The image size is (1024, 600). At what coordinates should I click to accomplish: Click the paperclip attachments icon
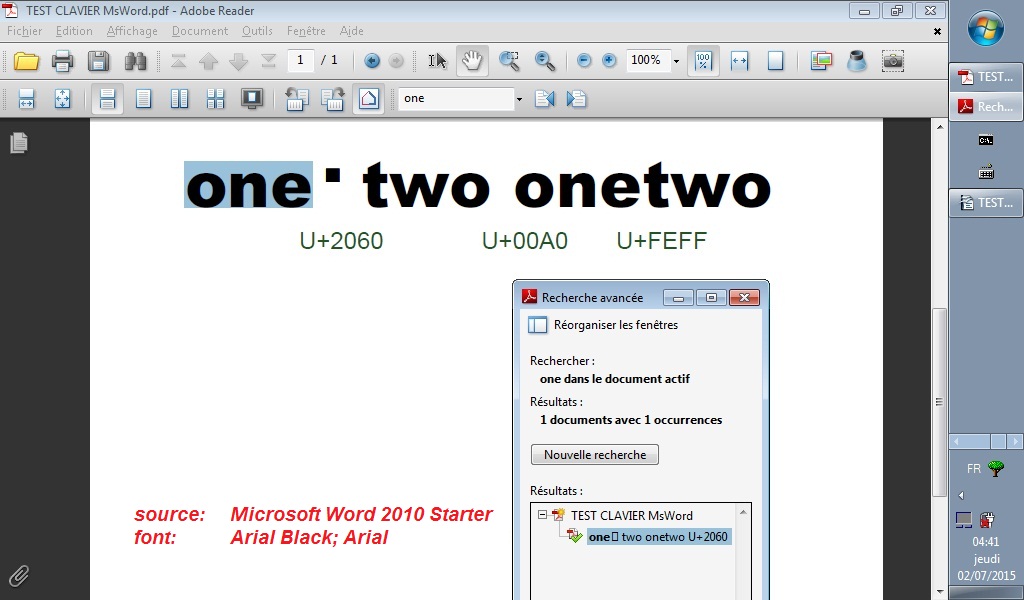18,575
